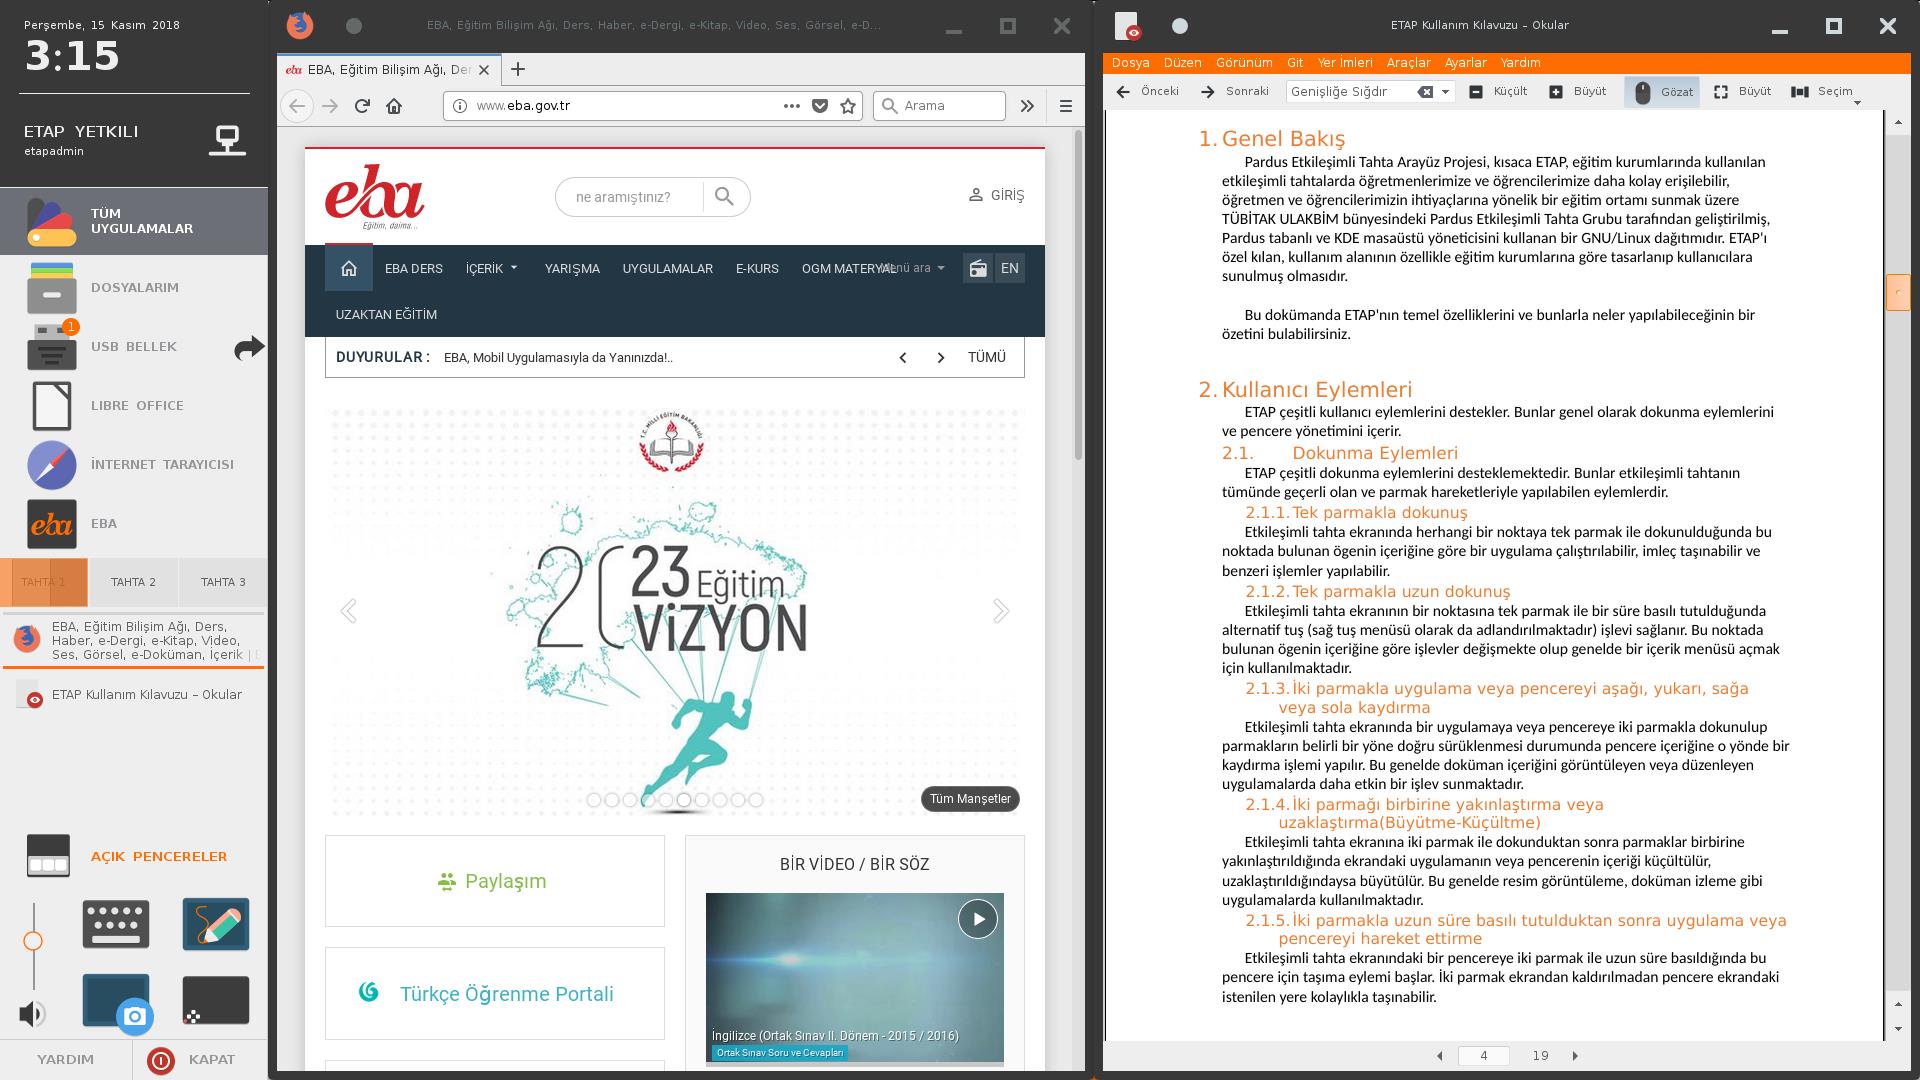The height and width of the screenshot is (1080, 1920).
Task: Open Görünüm menu in Okular
Action: pyautogui.click(x=1244, y=62)
